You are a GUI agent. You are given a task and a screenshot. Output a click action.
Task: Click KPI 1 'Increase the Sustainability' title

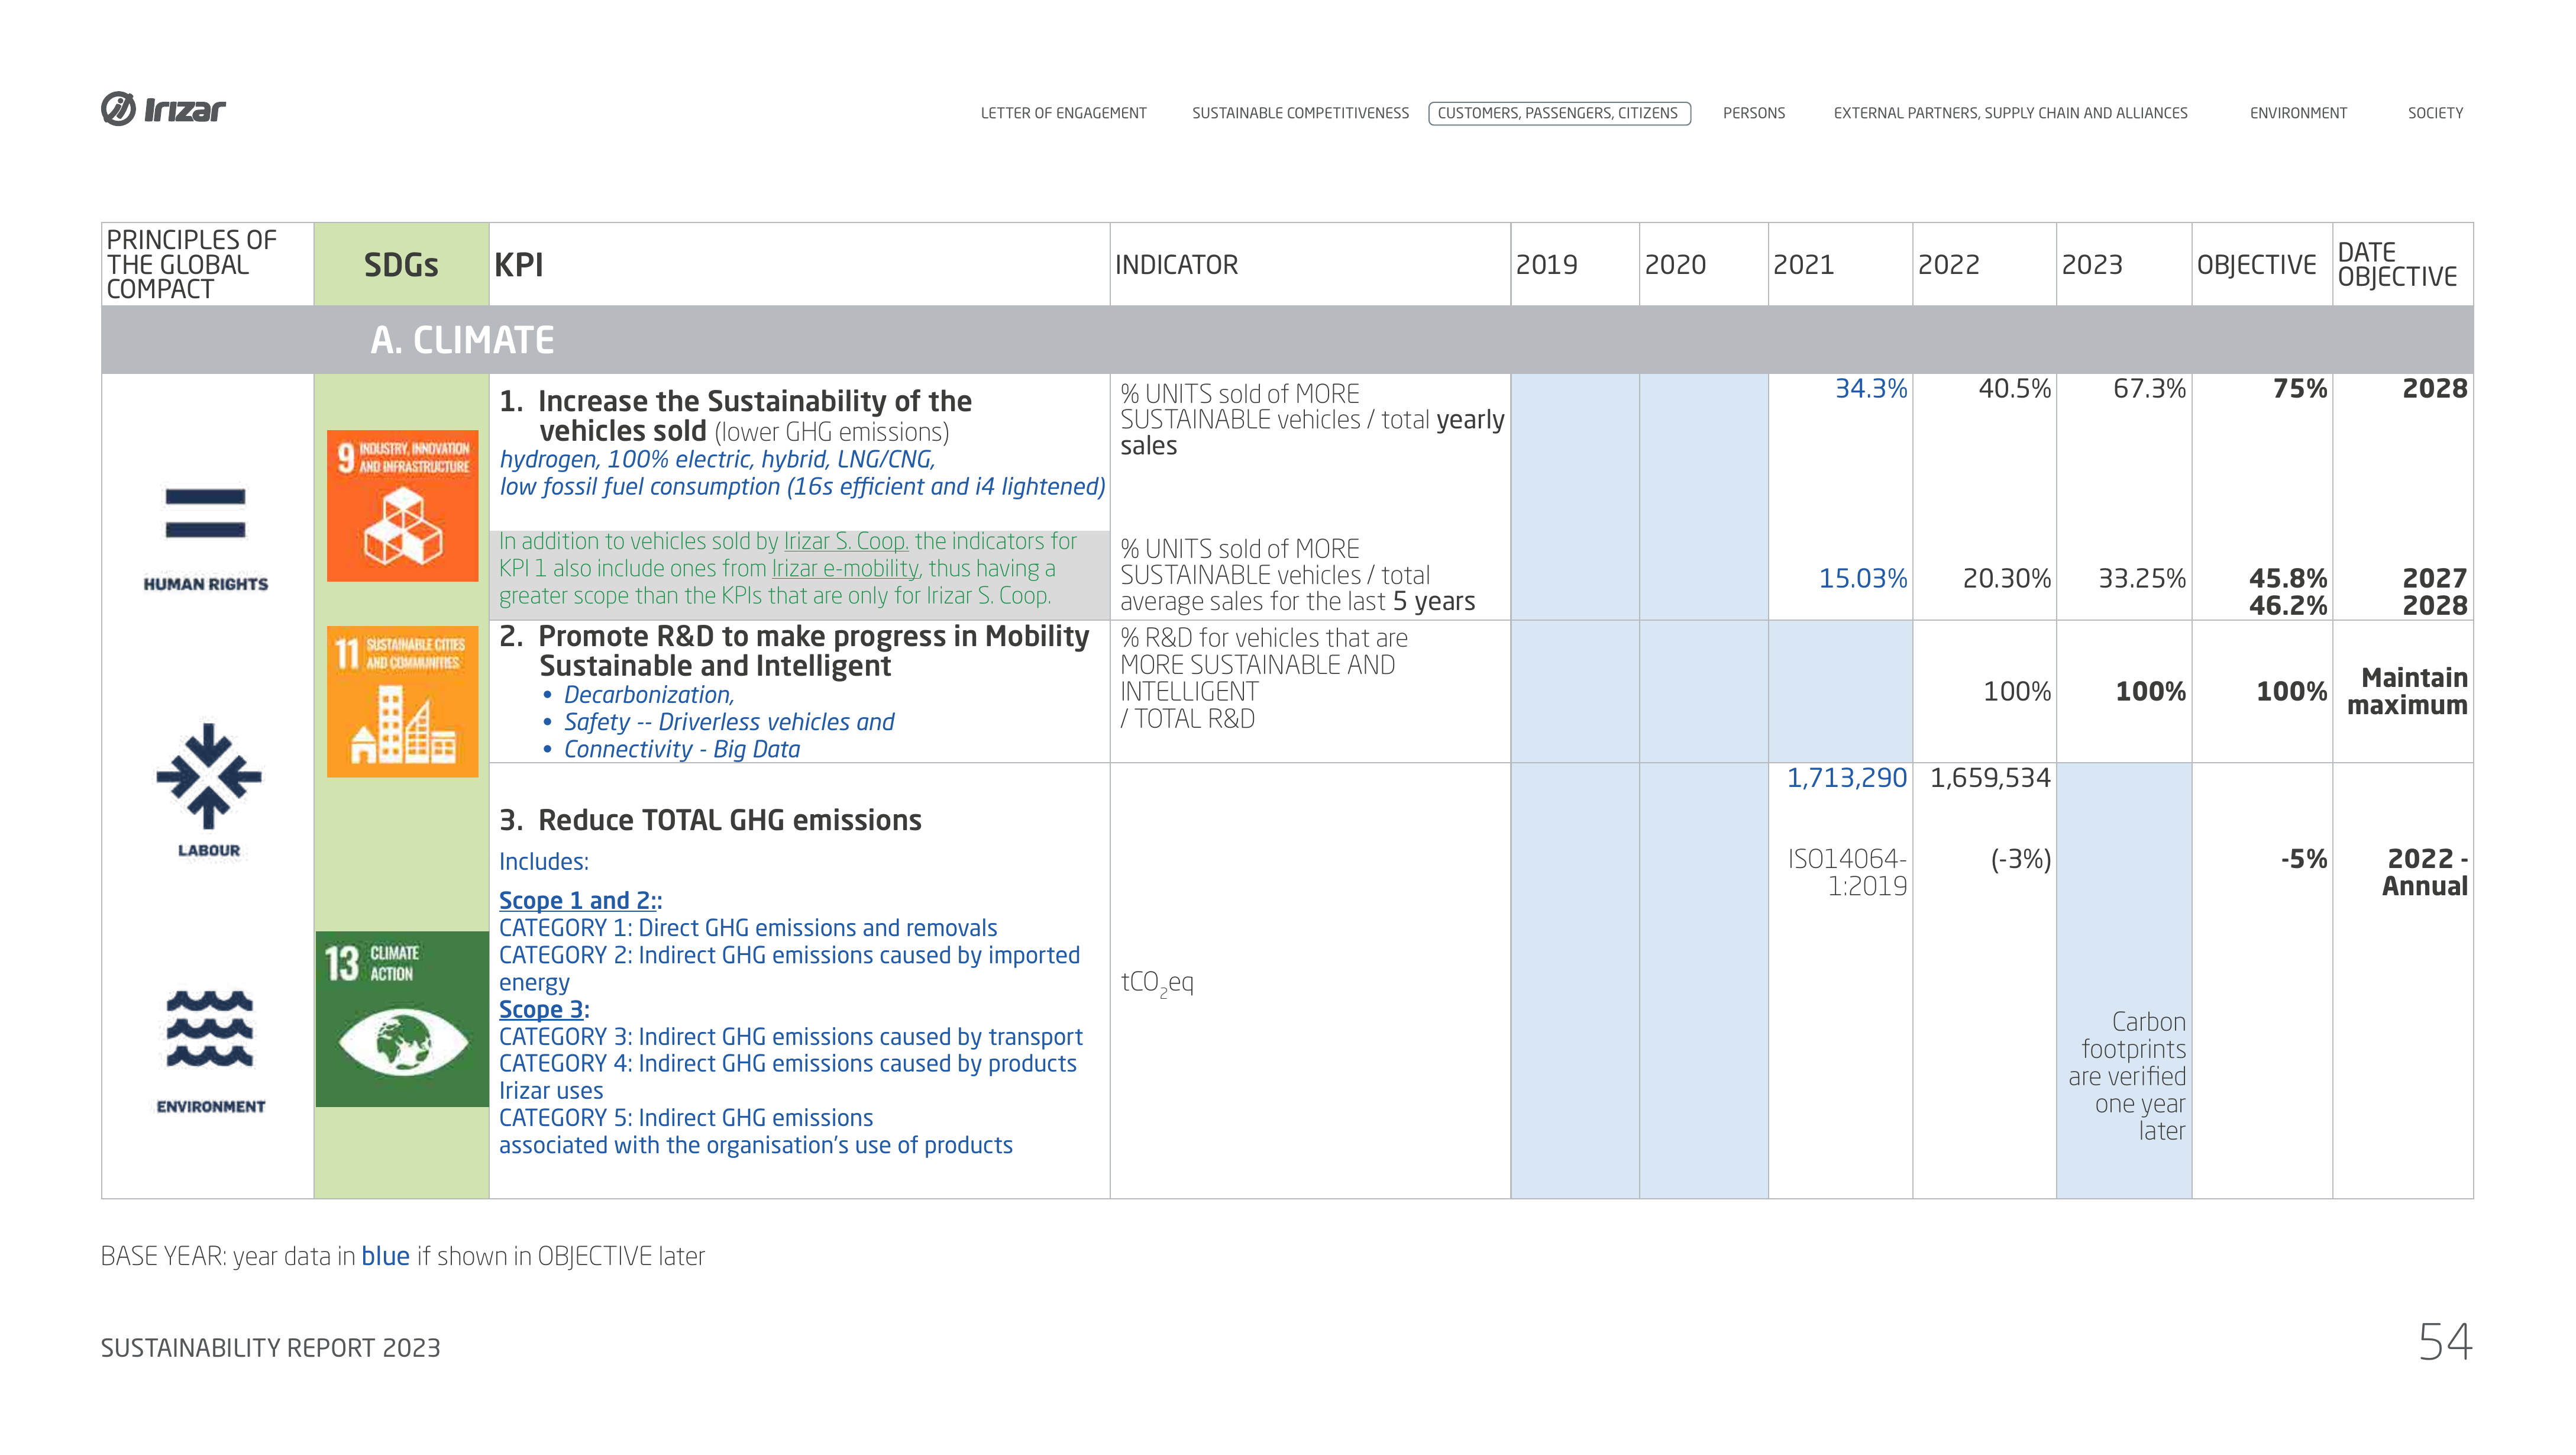pos(735,416)
